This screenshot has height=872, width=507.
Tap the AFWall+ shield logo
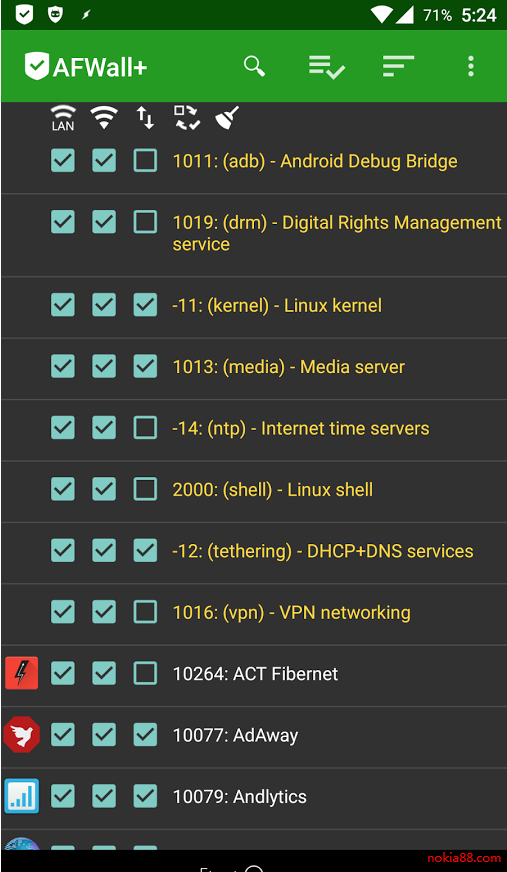click(37, 66)
